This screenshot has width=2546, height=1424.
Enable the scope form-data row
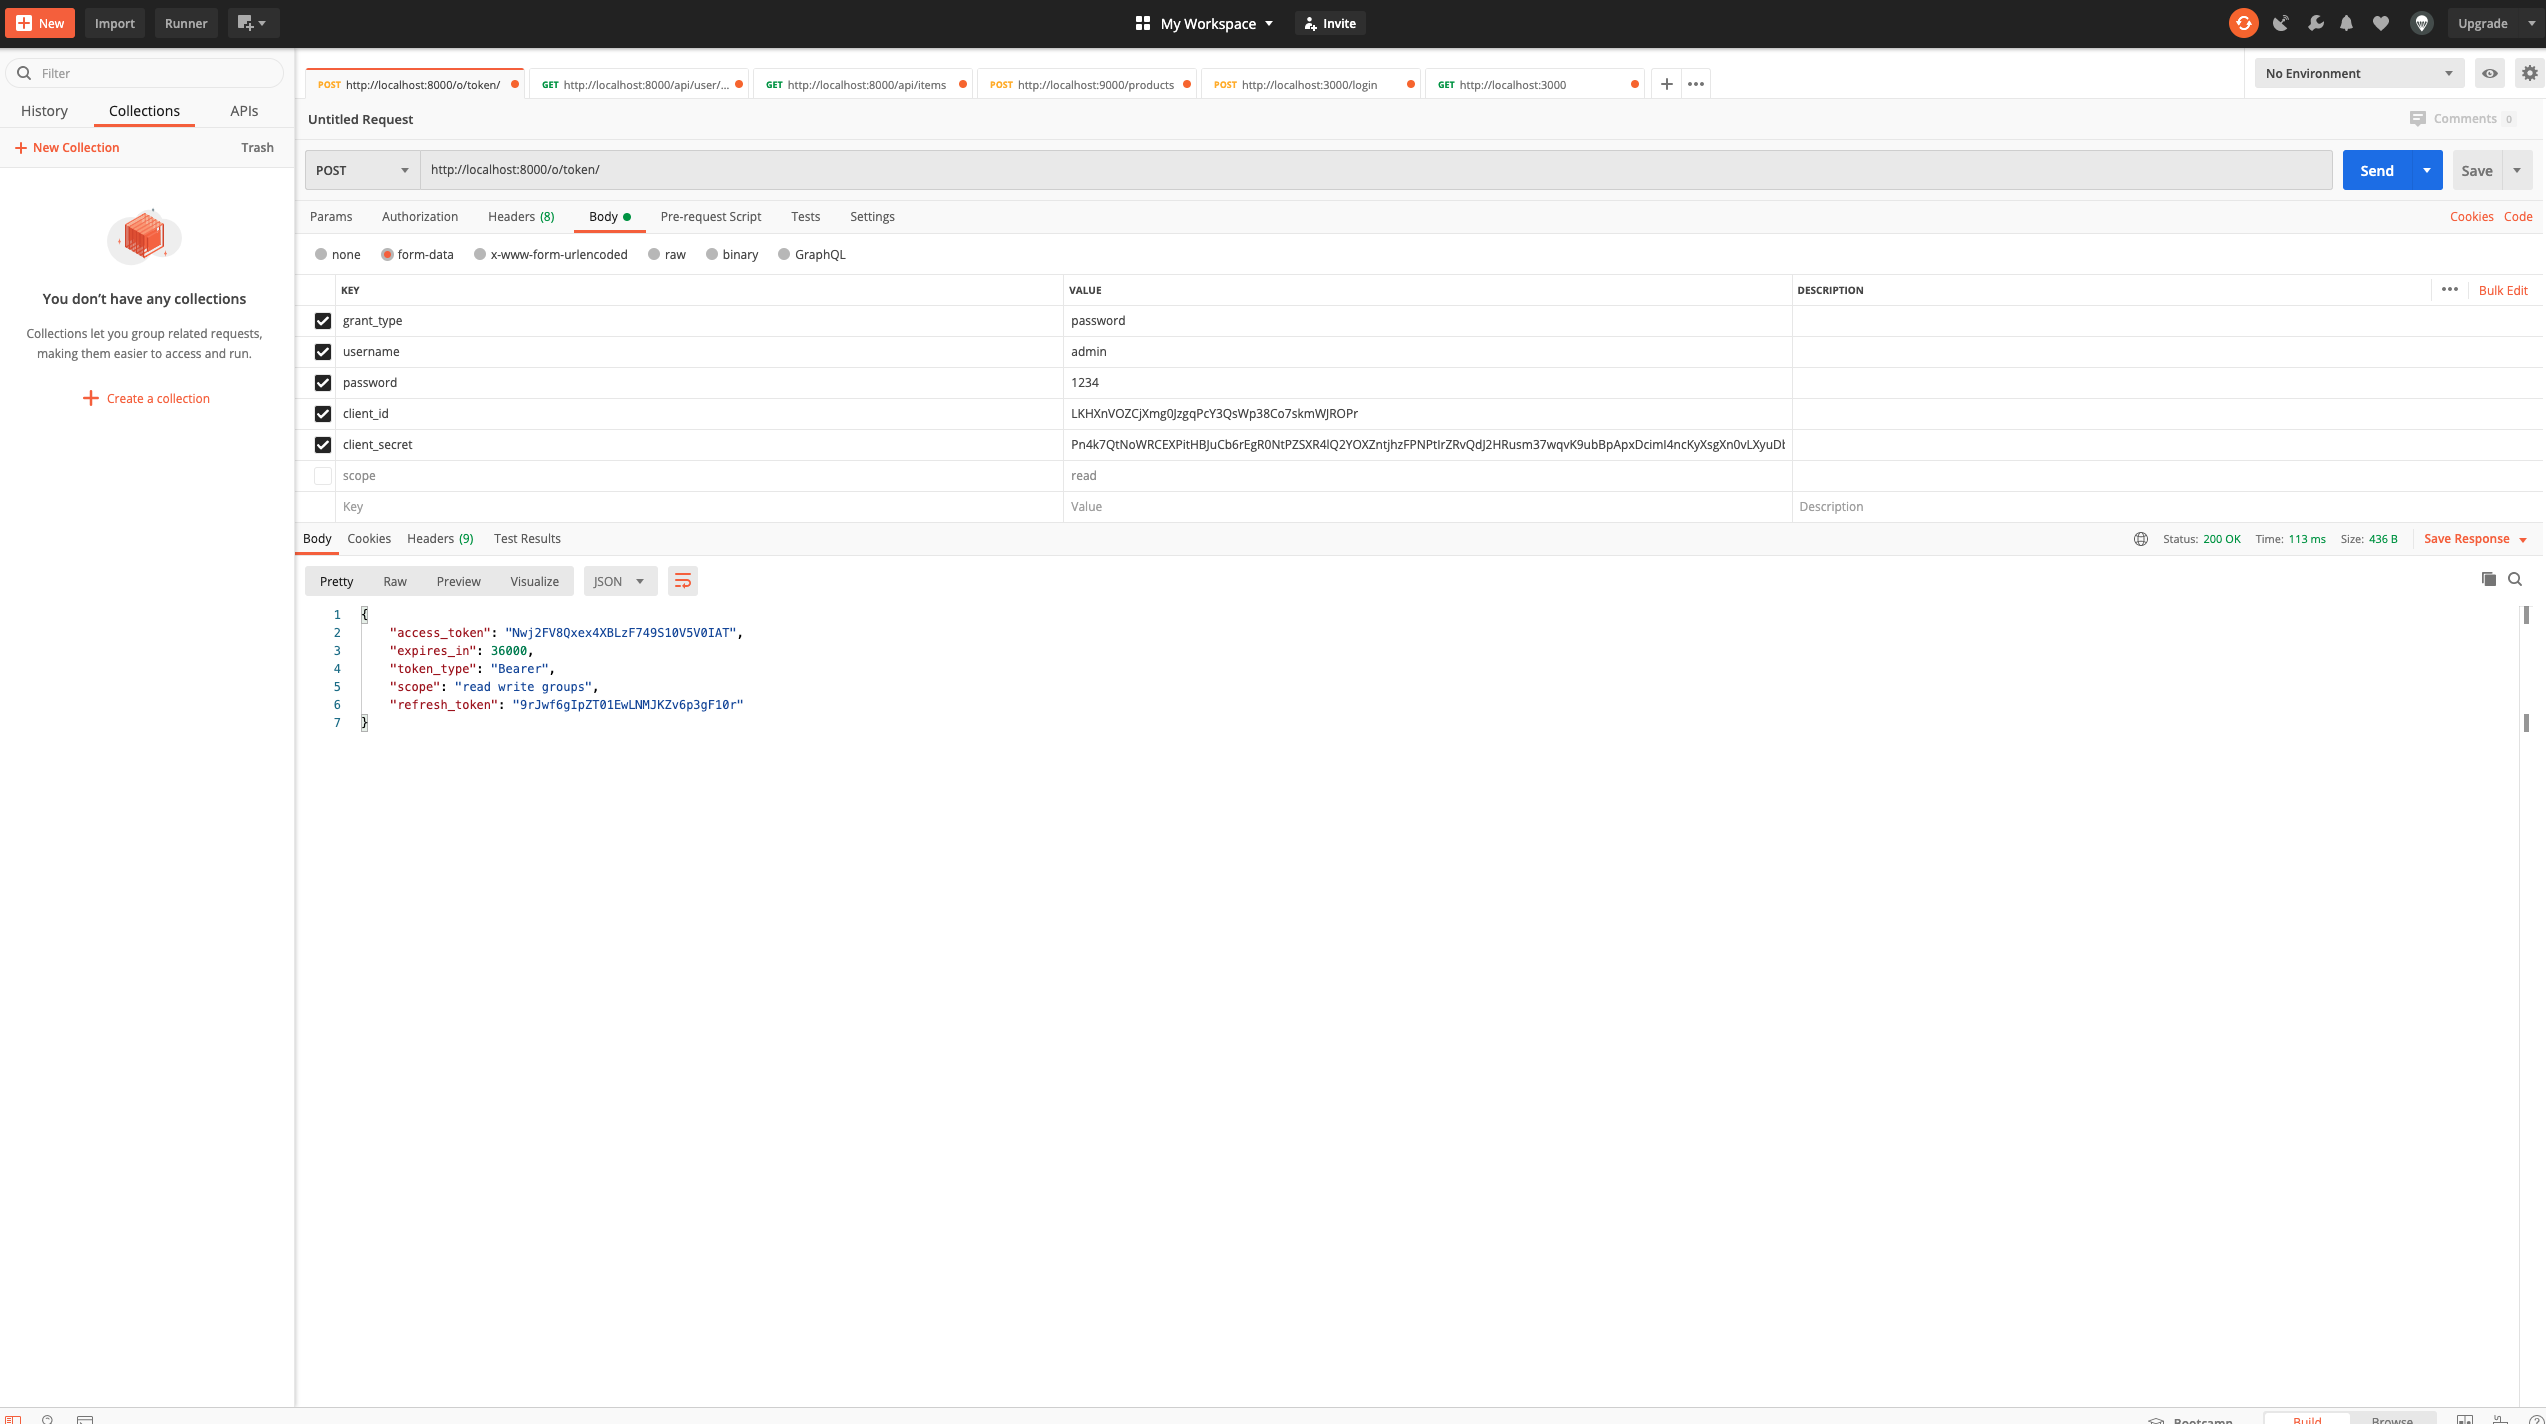click(322, 475)
